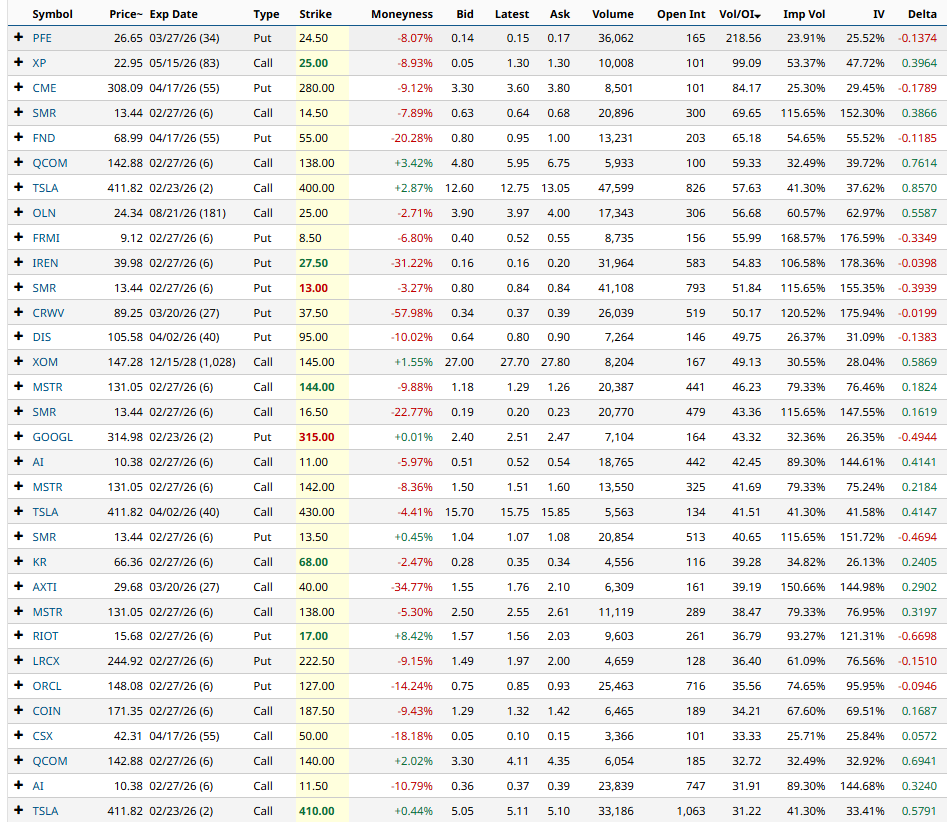The height and width of the screenshot is (822, 947).
Task: Expand the FRMI row plus icon
Action: pos(19,237)
